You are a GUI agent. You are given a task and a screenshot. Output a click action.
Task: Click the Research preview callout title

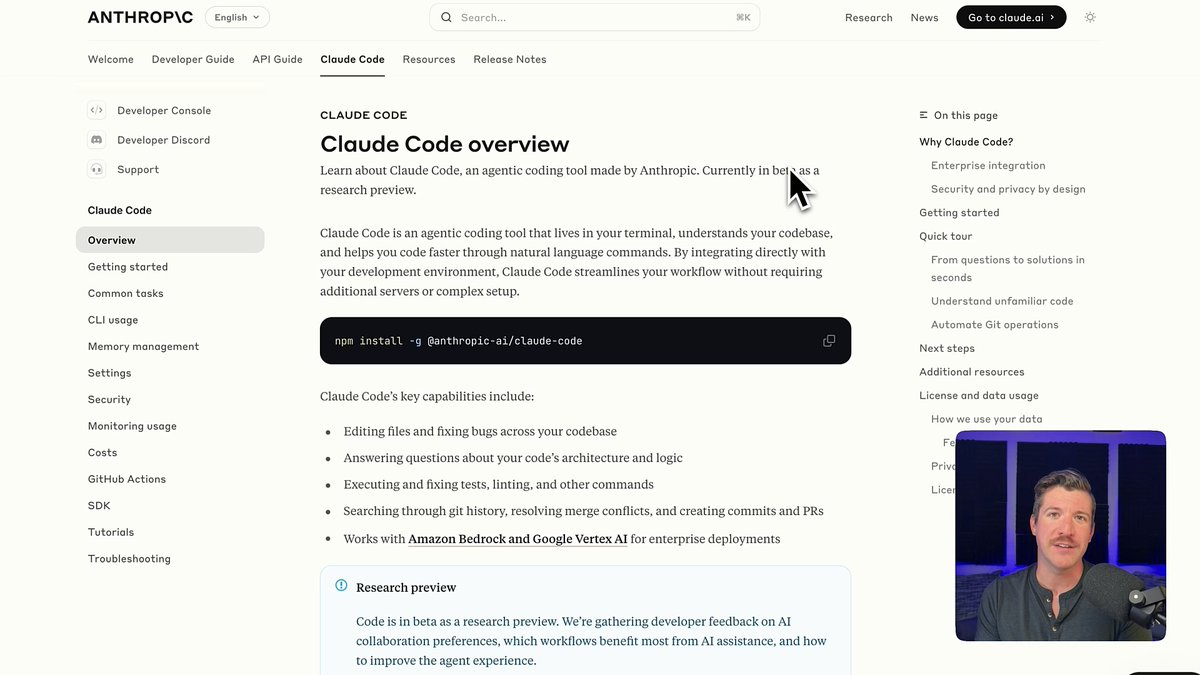(x=406, y=588)
